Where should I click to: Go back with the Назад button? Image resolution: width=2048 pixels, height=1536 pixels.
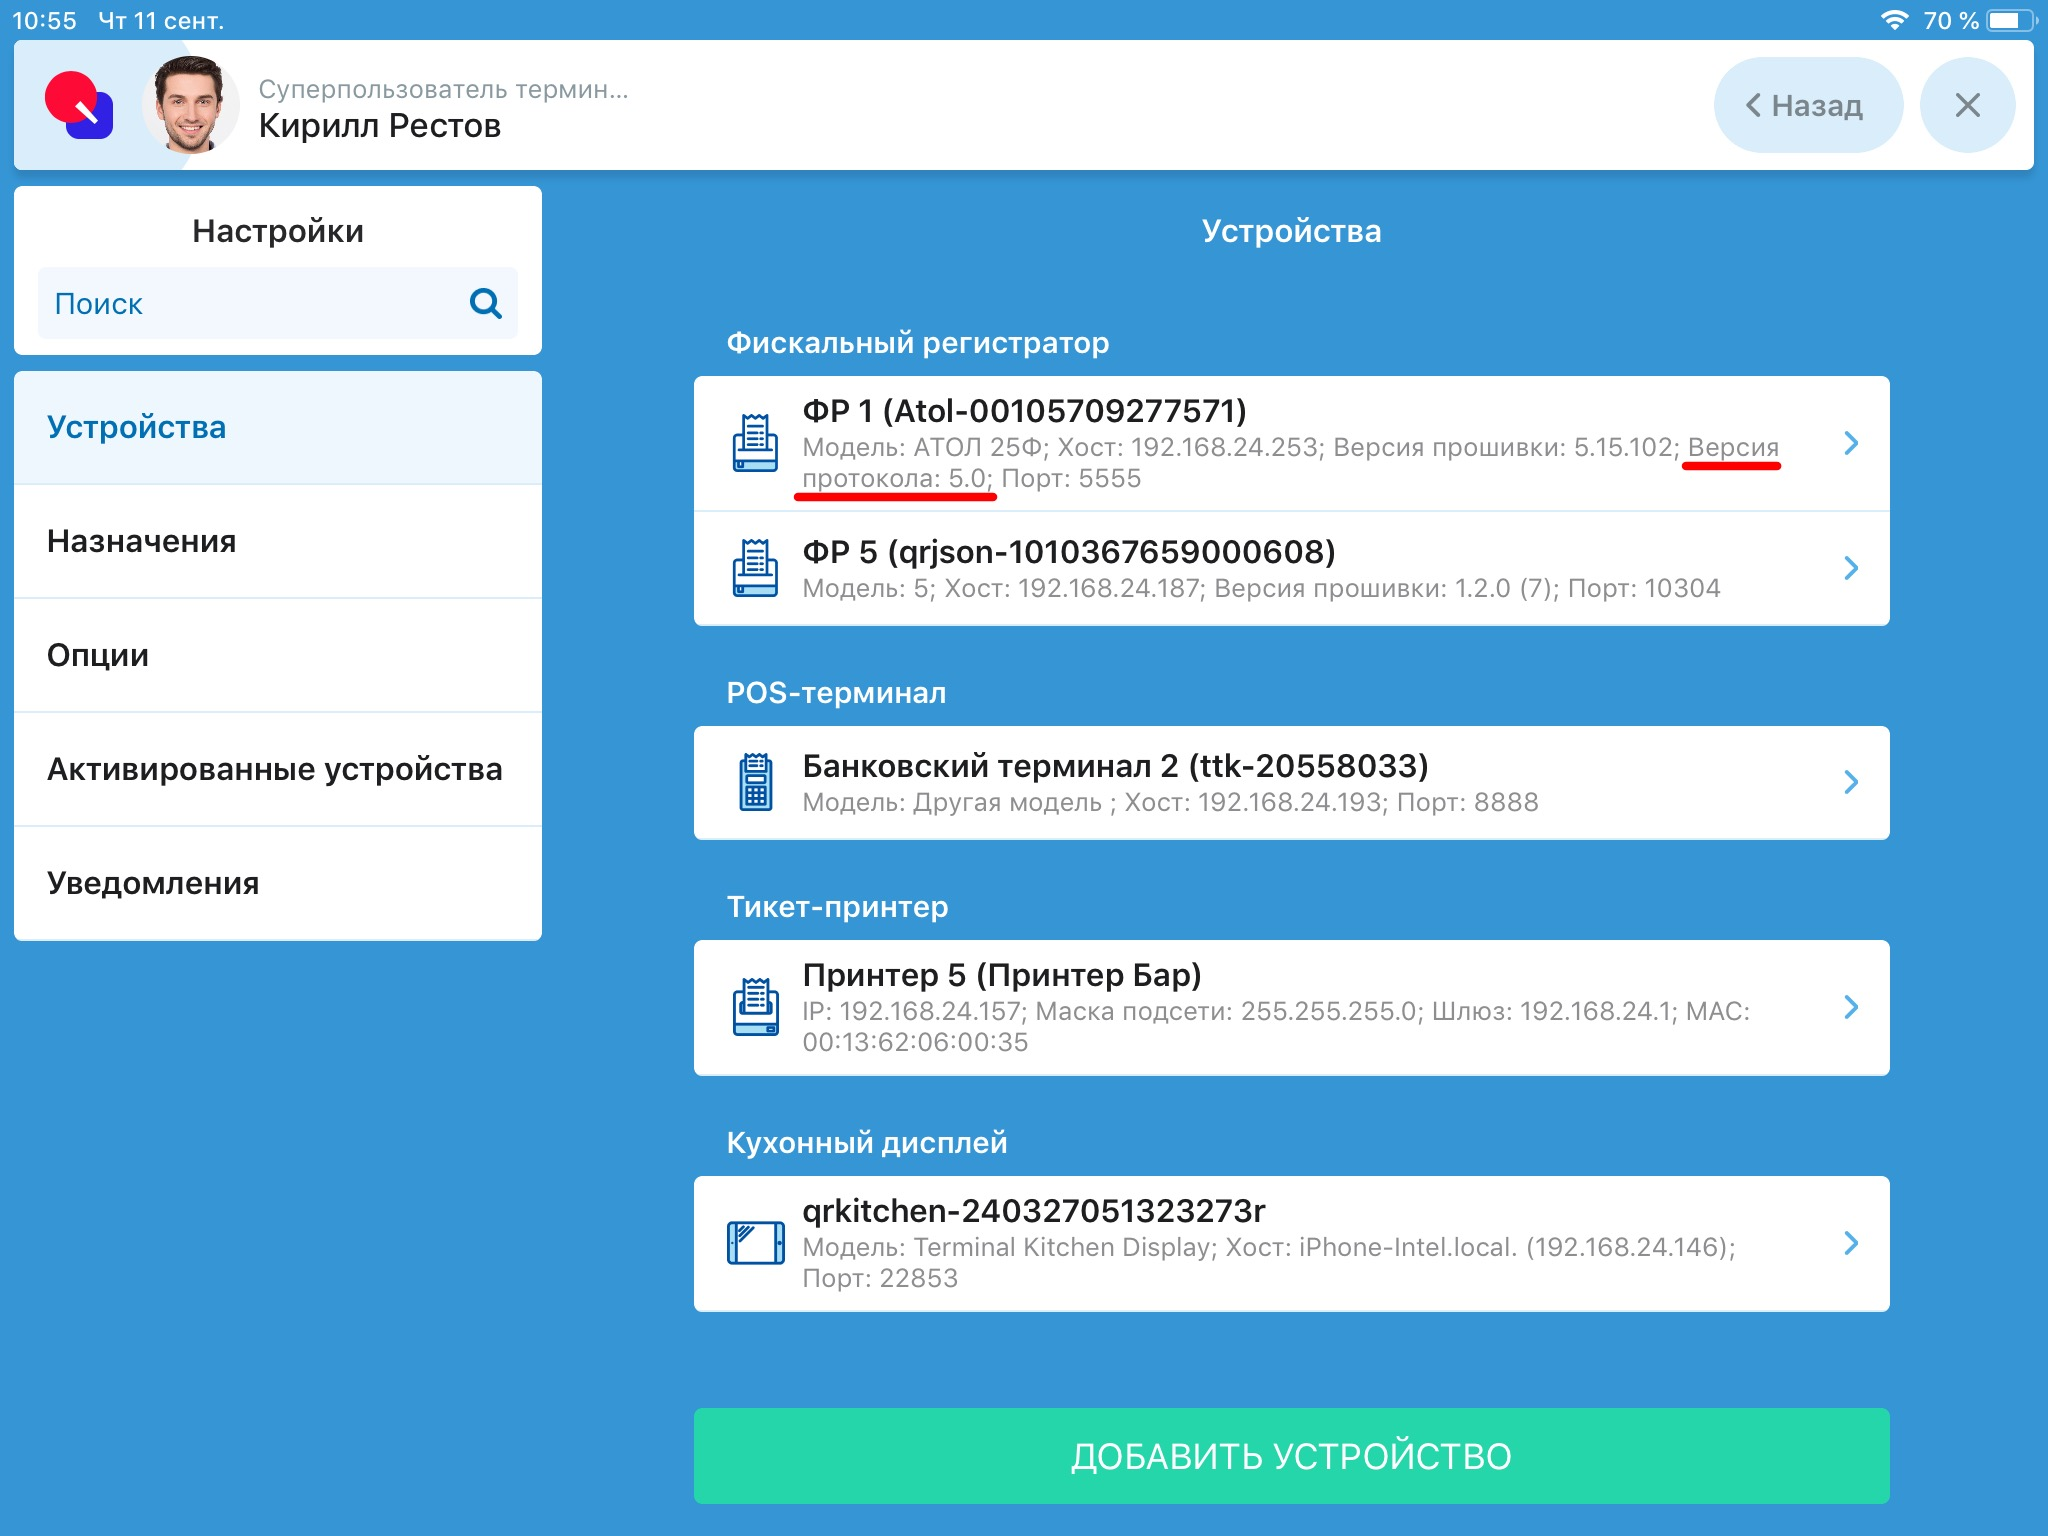1806,105
